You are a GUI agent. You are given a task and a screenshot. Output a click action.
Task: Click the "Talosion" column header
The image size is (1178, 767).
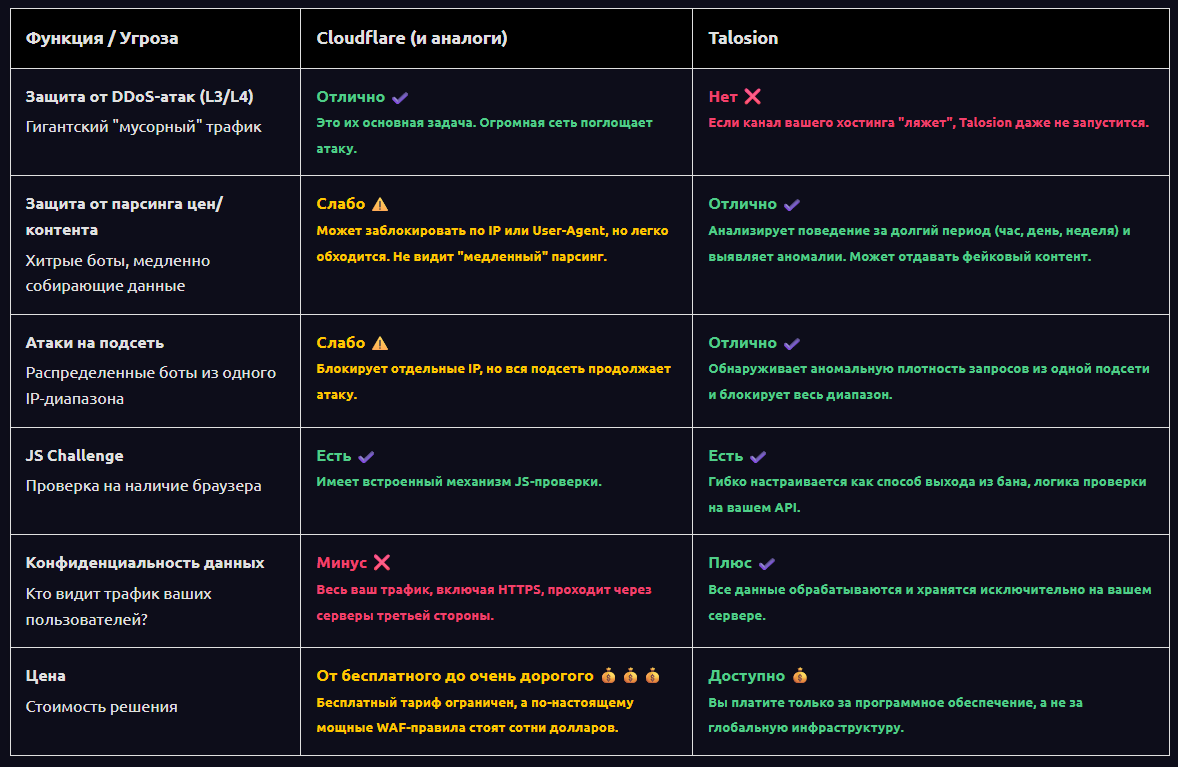coord(743,38)
